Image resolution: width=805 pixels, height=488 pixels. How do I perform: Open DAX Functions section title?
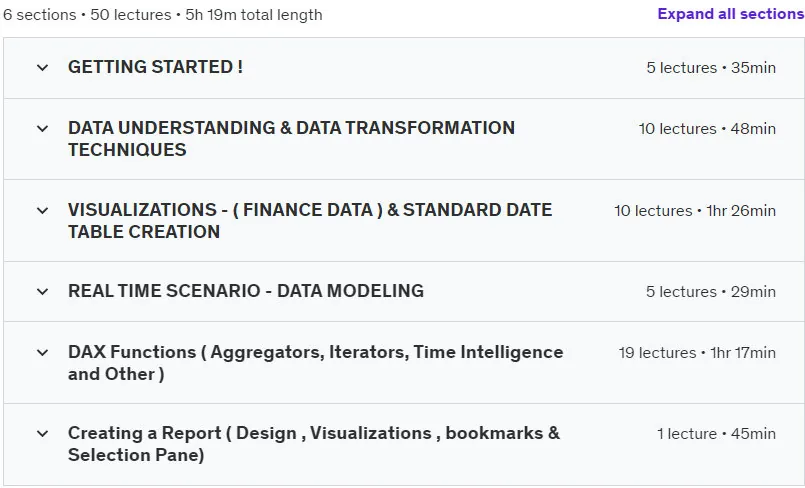click(315, 363)
